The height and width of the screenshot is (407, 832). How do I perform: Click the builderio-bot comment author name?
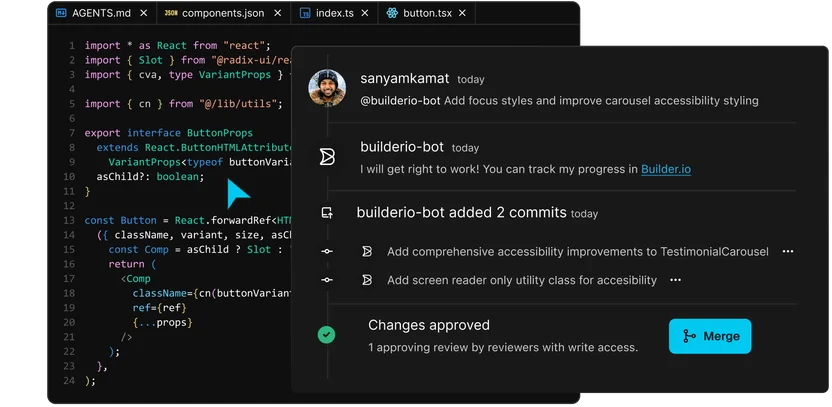point(402,147)
